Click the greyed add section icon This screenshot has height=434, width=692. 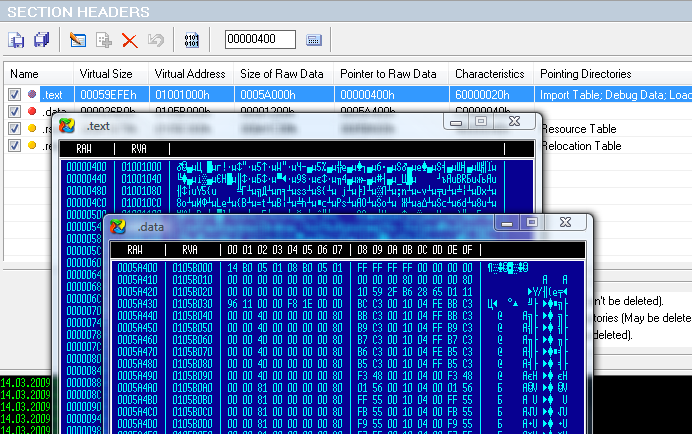point(103,40)
